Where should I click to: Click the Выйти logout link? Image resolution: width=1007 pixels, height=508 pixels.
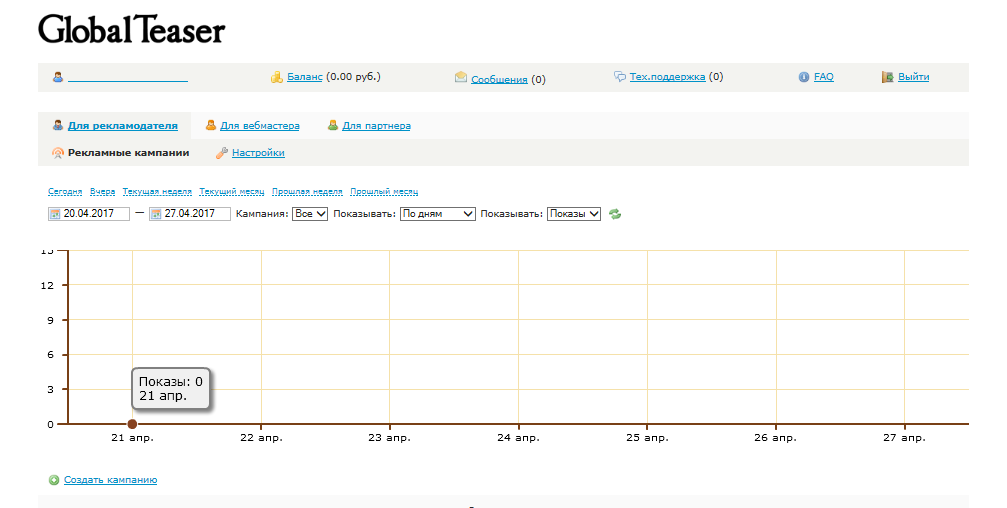913,76
